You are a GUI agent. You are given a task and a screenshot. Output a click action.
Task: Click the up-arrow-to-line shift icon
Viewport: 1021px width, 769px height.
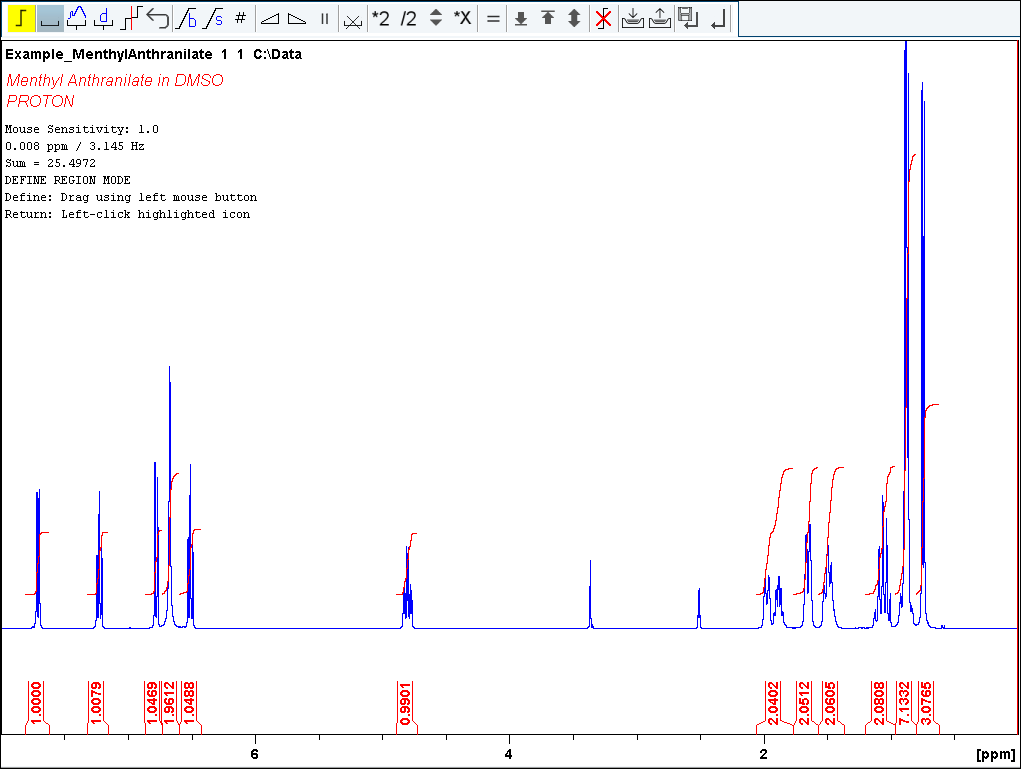tap(548, 18)
